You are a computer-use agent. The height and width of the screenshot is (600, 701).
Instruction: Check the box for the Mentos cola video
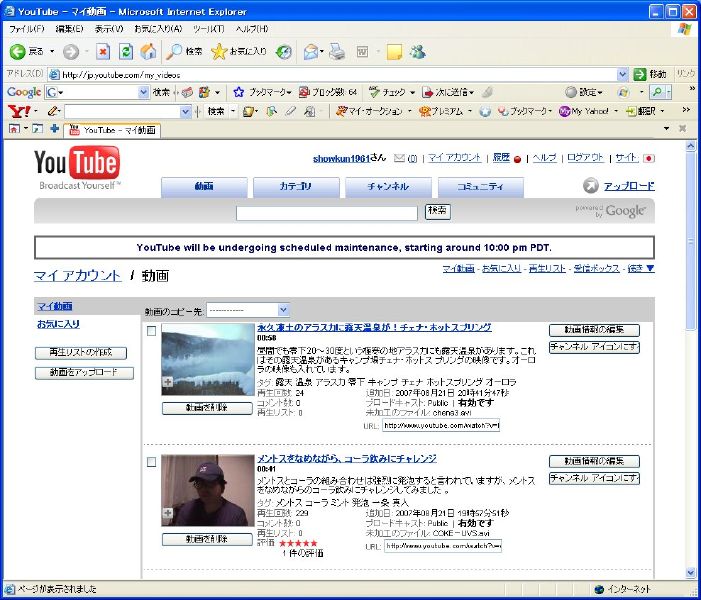[x=151, y=462]
